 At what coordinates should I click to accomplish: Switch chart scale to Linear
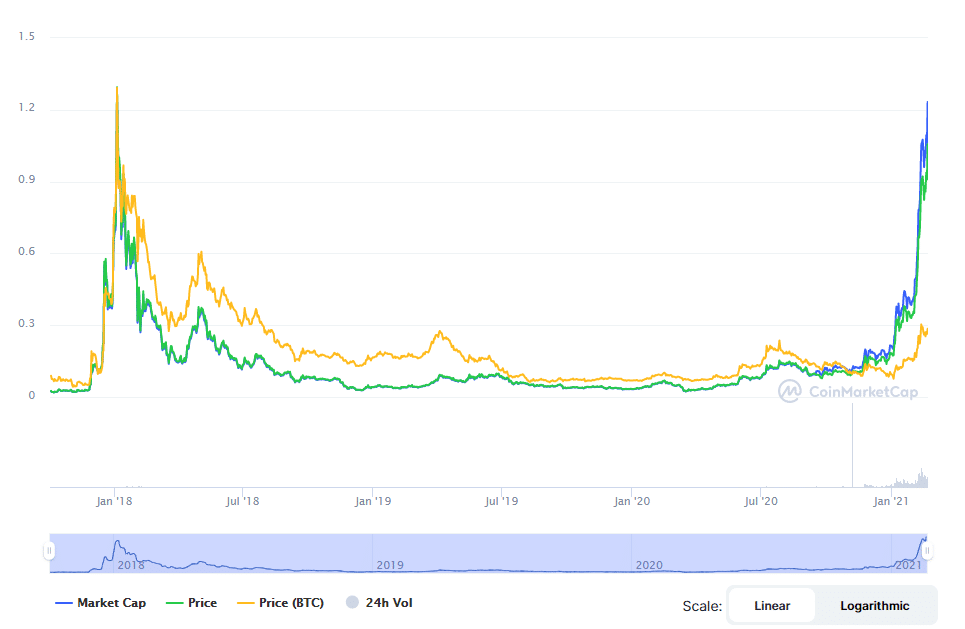pos(771,605)
